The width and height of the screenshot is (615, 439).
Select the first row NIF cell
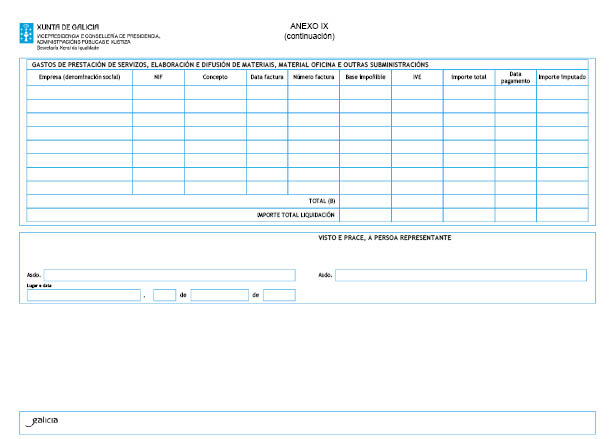pyautogui.click(x=158, y=92)
